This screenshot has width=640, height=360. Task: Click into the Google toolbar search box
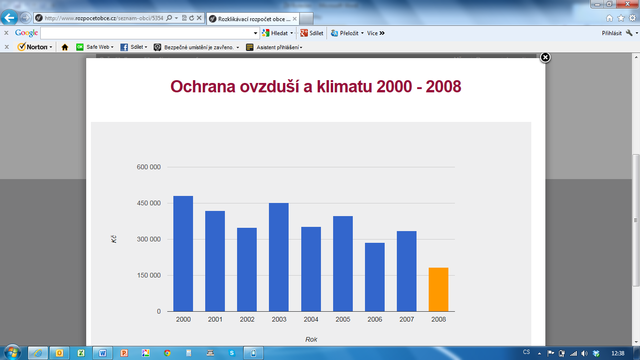coord(147,33)
